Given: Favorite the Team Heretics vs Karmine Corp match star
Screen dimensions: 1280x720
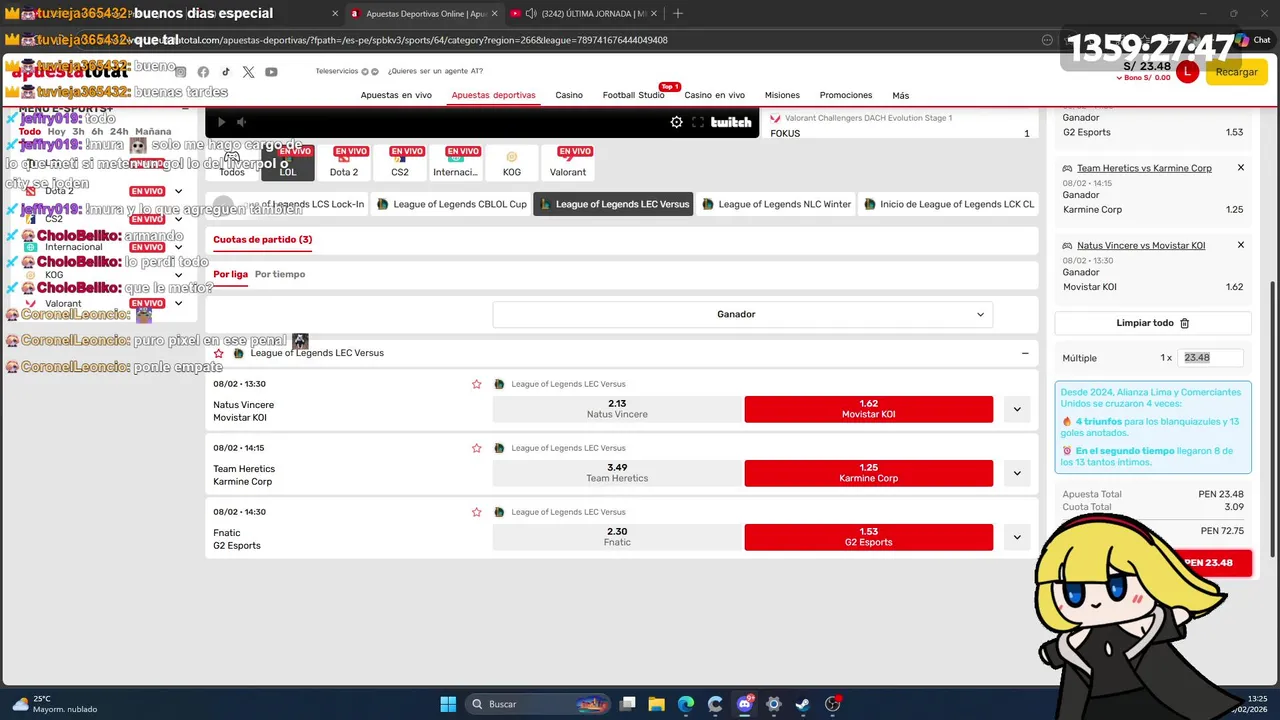Looking at the screenshot, I should click(x=477, y=448).
